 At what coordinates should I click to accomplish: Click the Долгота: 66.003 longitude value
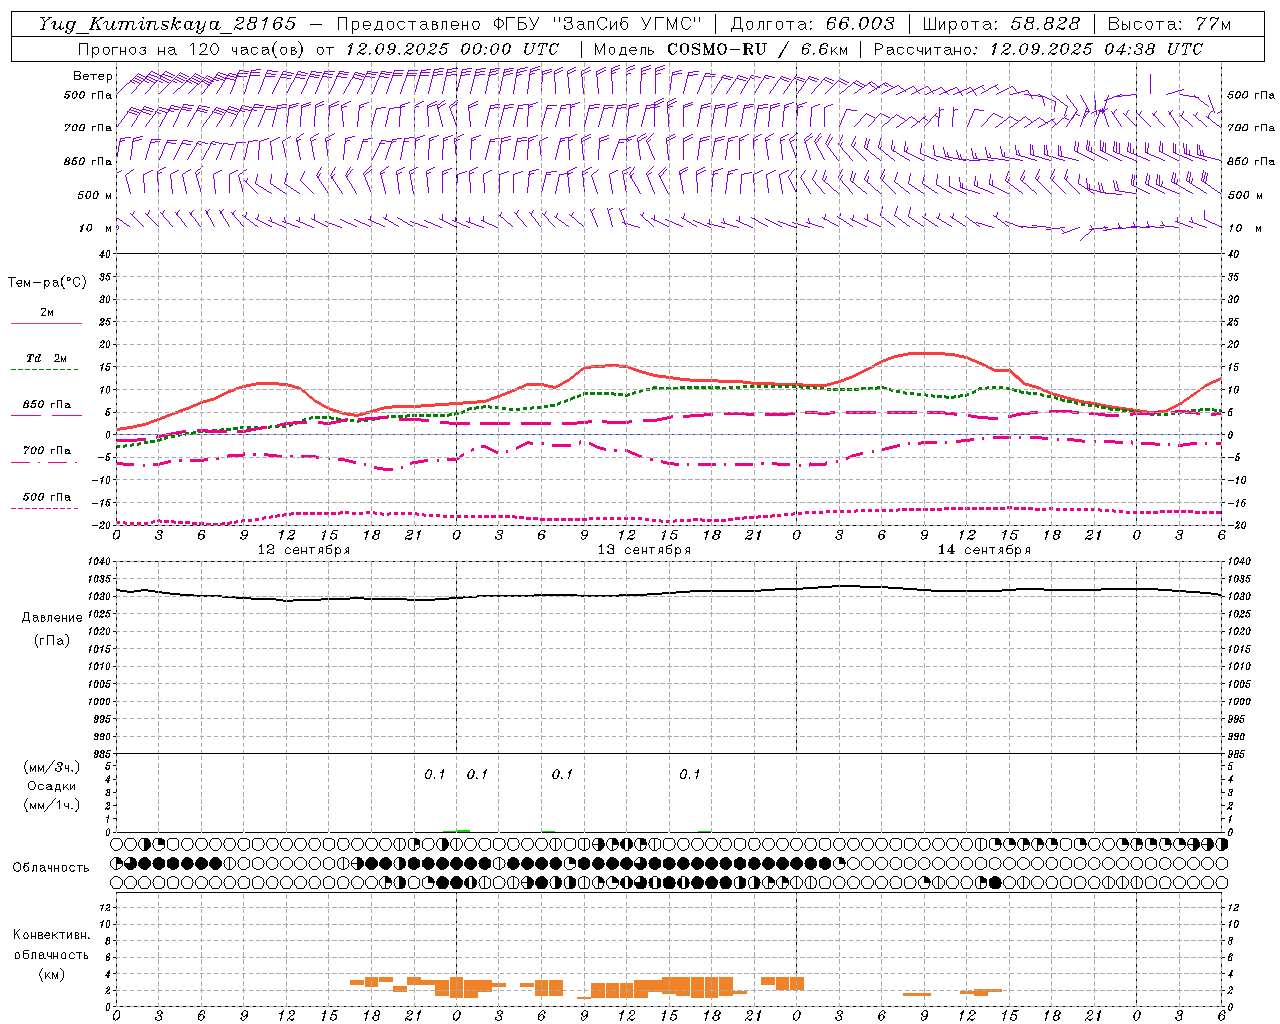813,24
